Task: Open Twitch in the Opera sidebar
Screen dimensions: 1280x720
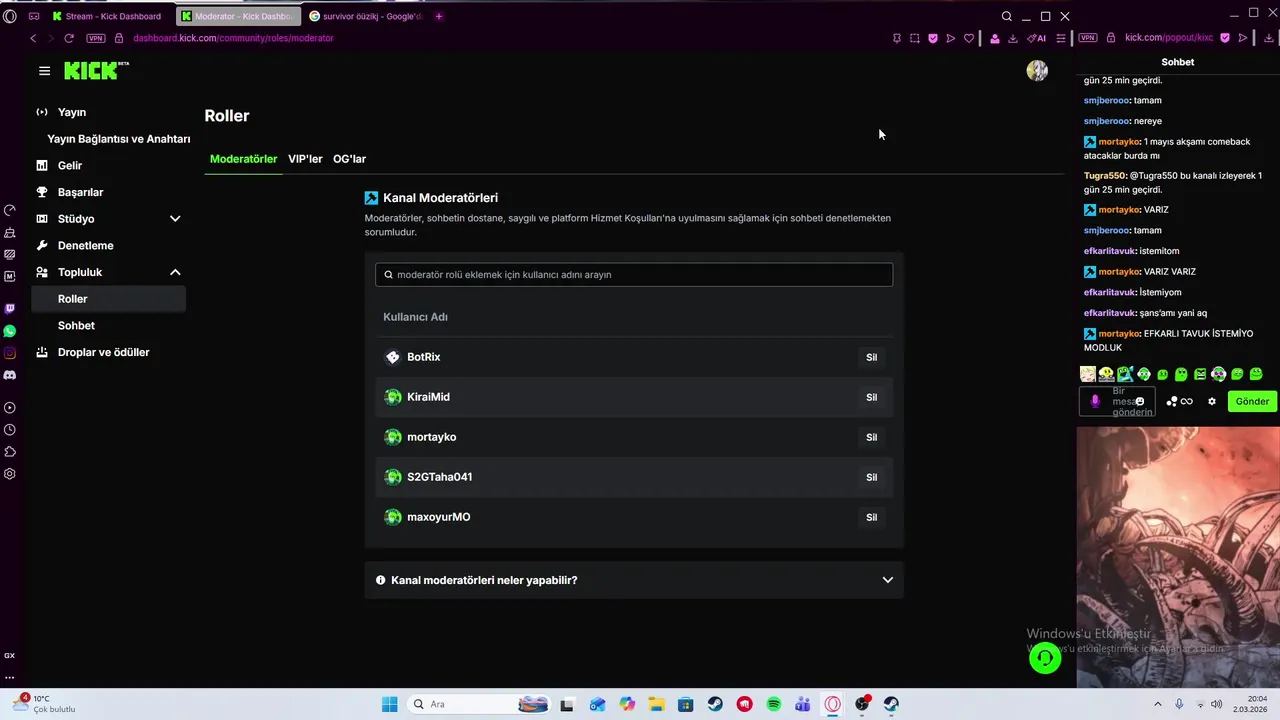Action: (x=10, y=309)
